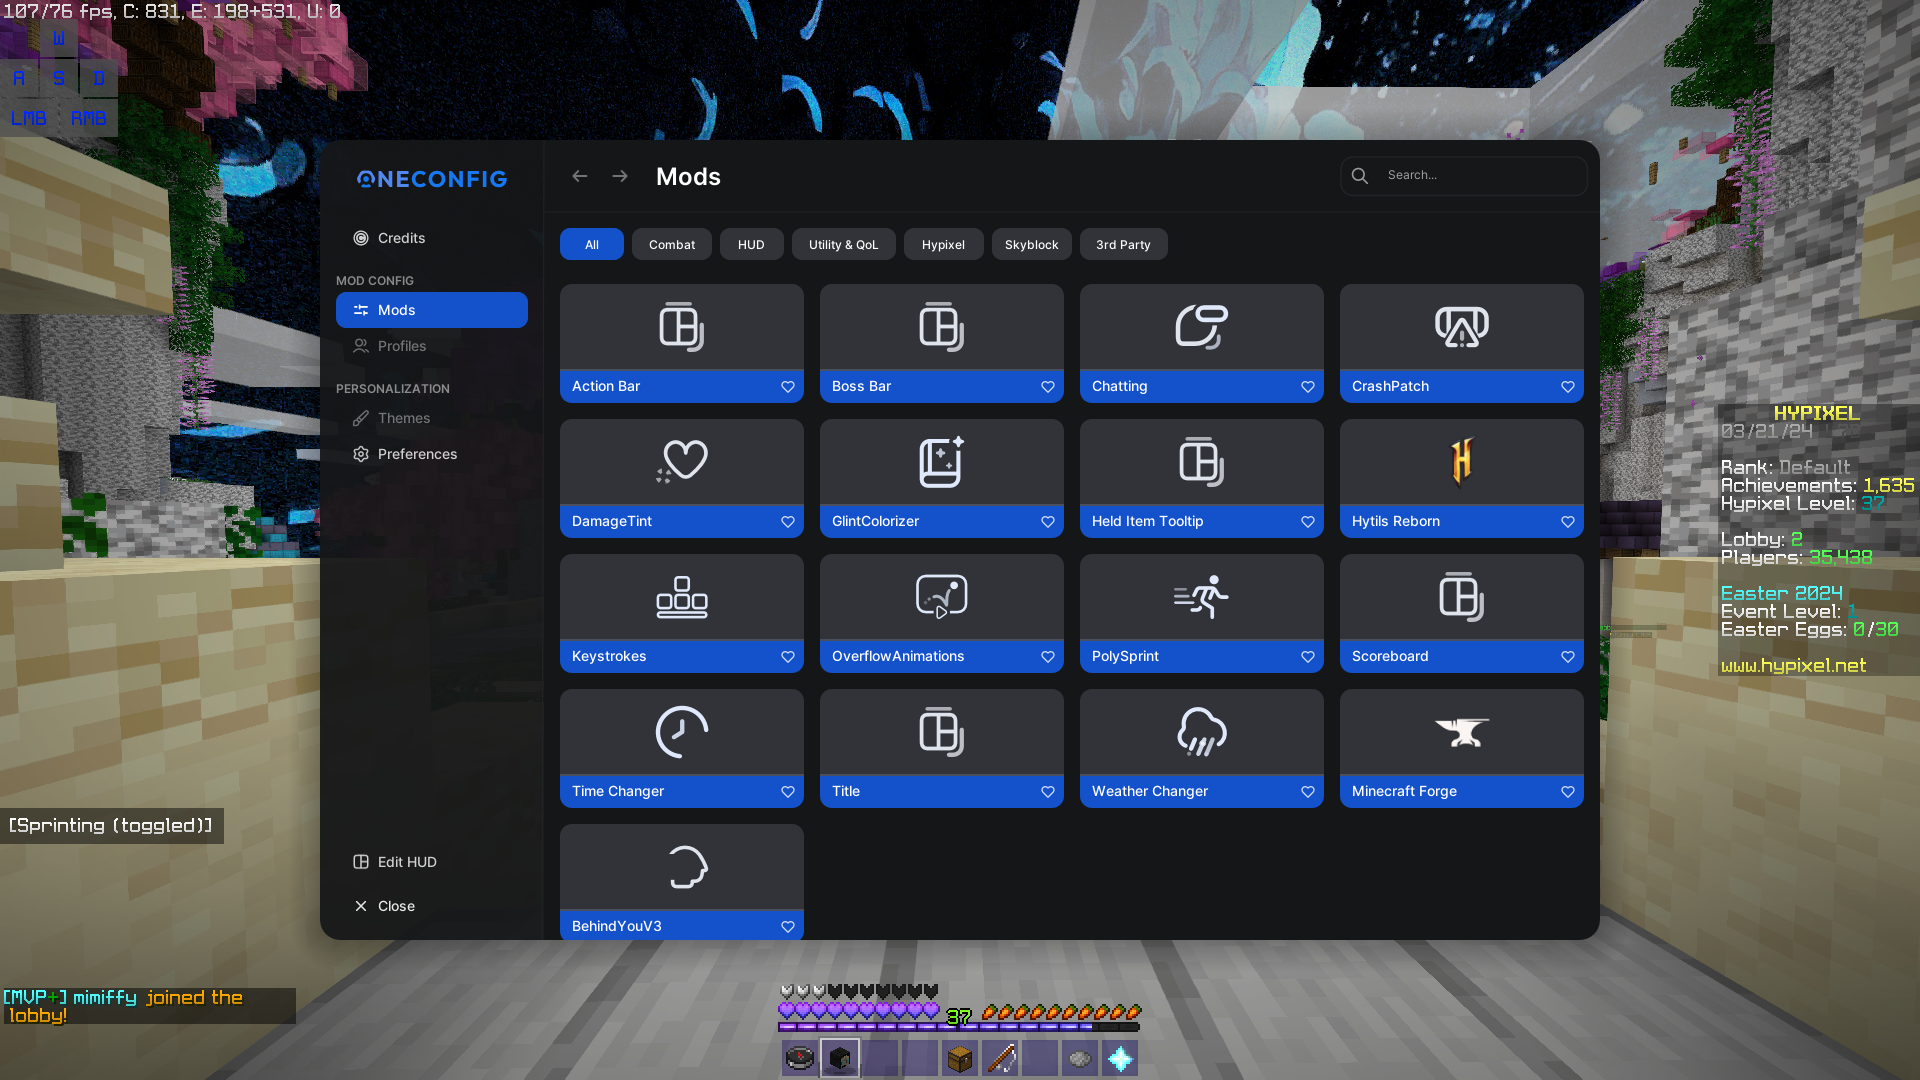Open the Hytils Reborn logo icon
This screenshot has height=1080, width=1920.
tap(1462, 462)
